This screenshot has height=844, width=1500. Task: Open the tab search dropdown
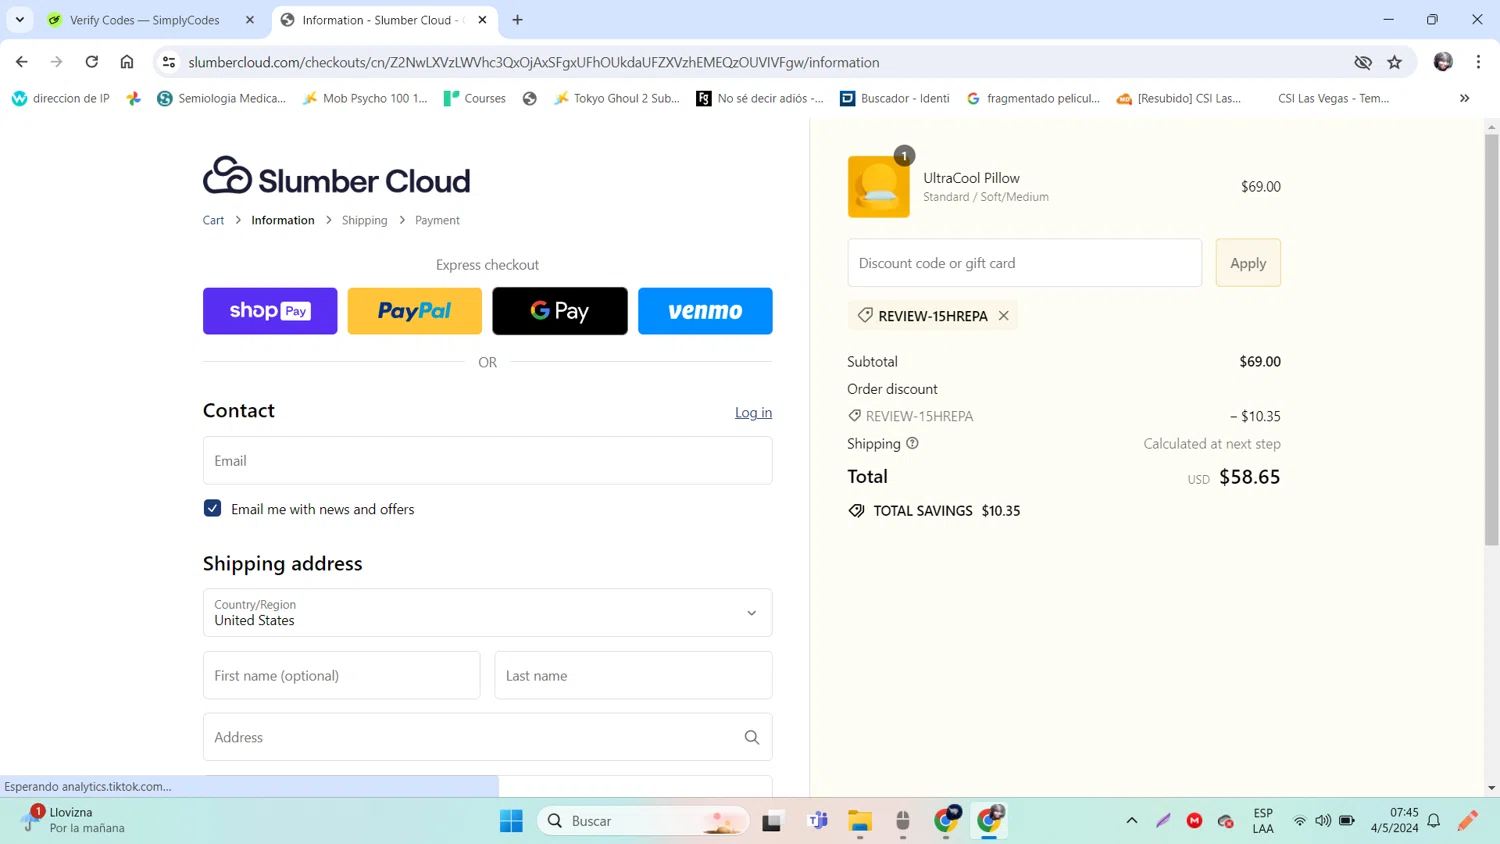pyautogui.click(x=20, y=20)
